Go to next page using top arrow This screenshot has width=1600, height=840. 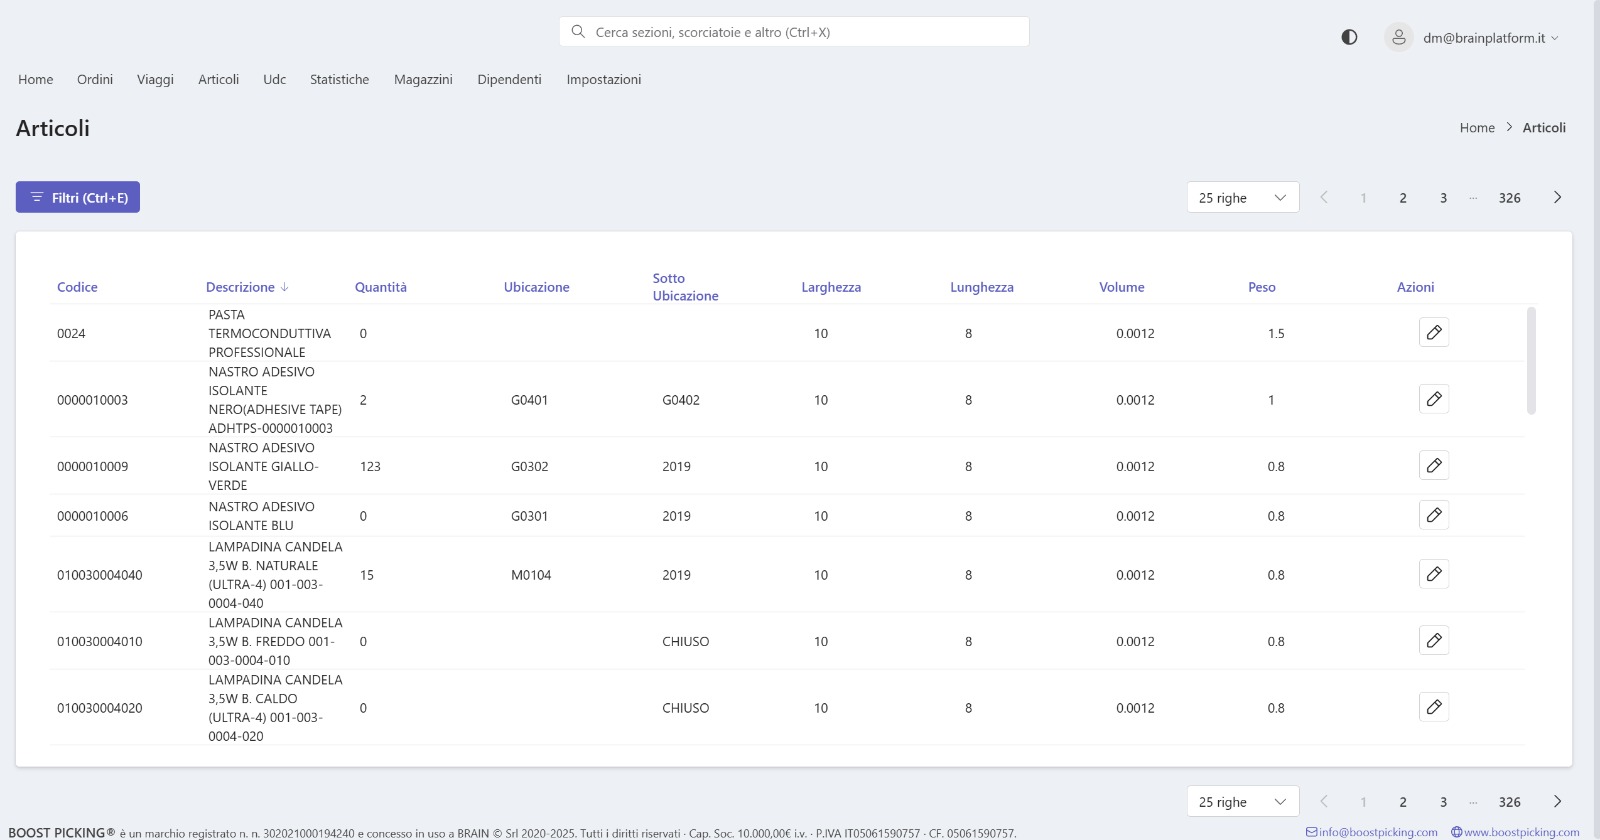(x=1557, y=197)
